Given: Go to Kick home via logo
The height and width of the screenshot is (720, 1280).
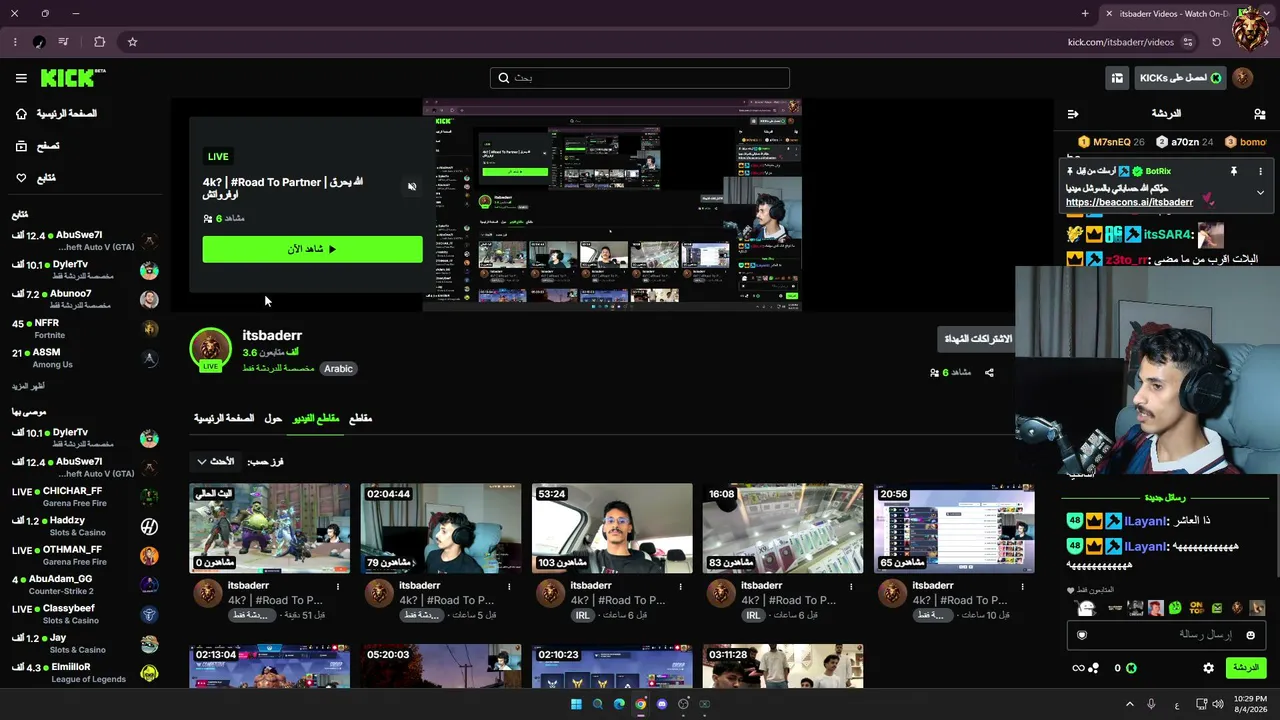Looking at the screenshot, I should 73,78.
